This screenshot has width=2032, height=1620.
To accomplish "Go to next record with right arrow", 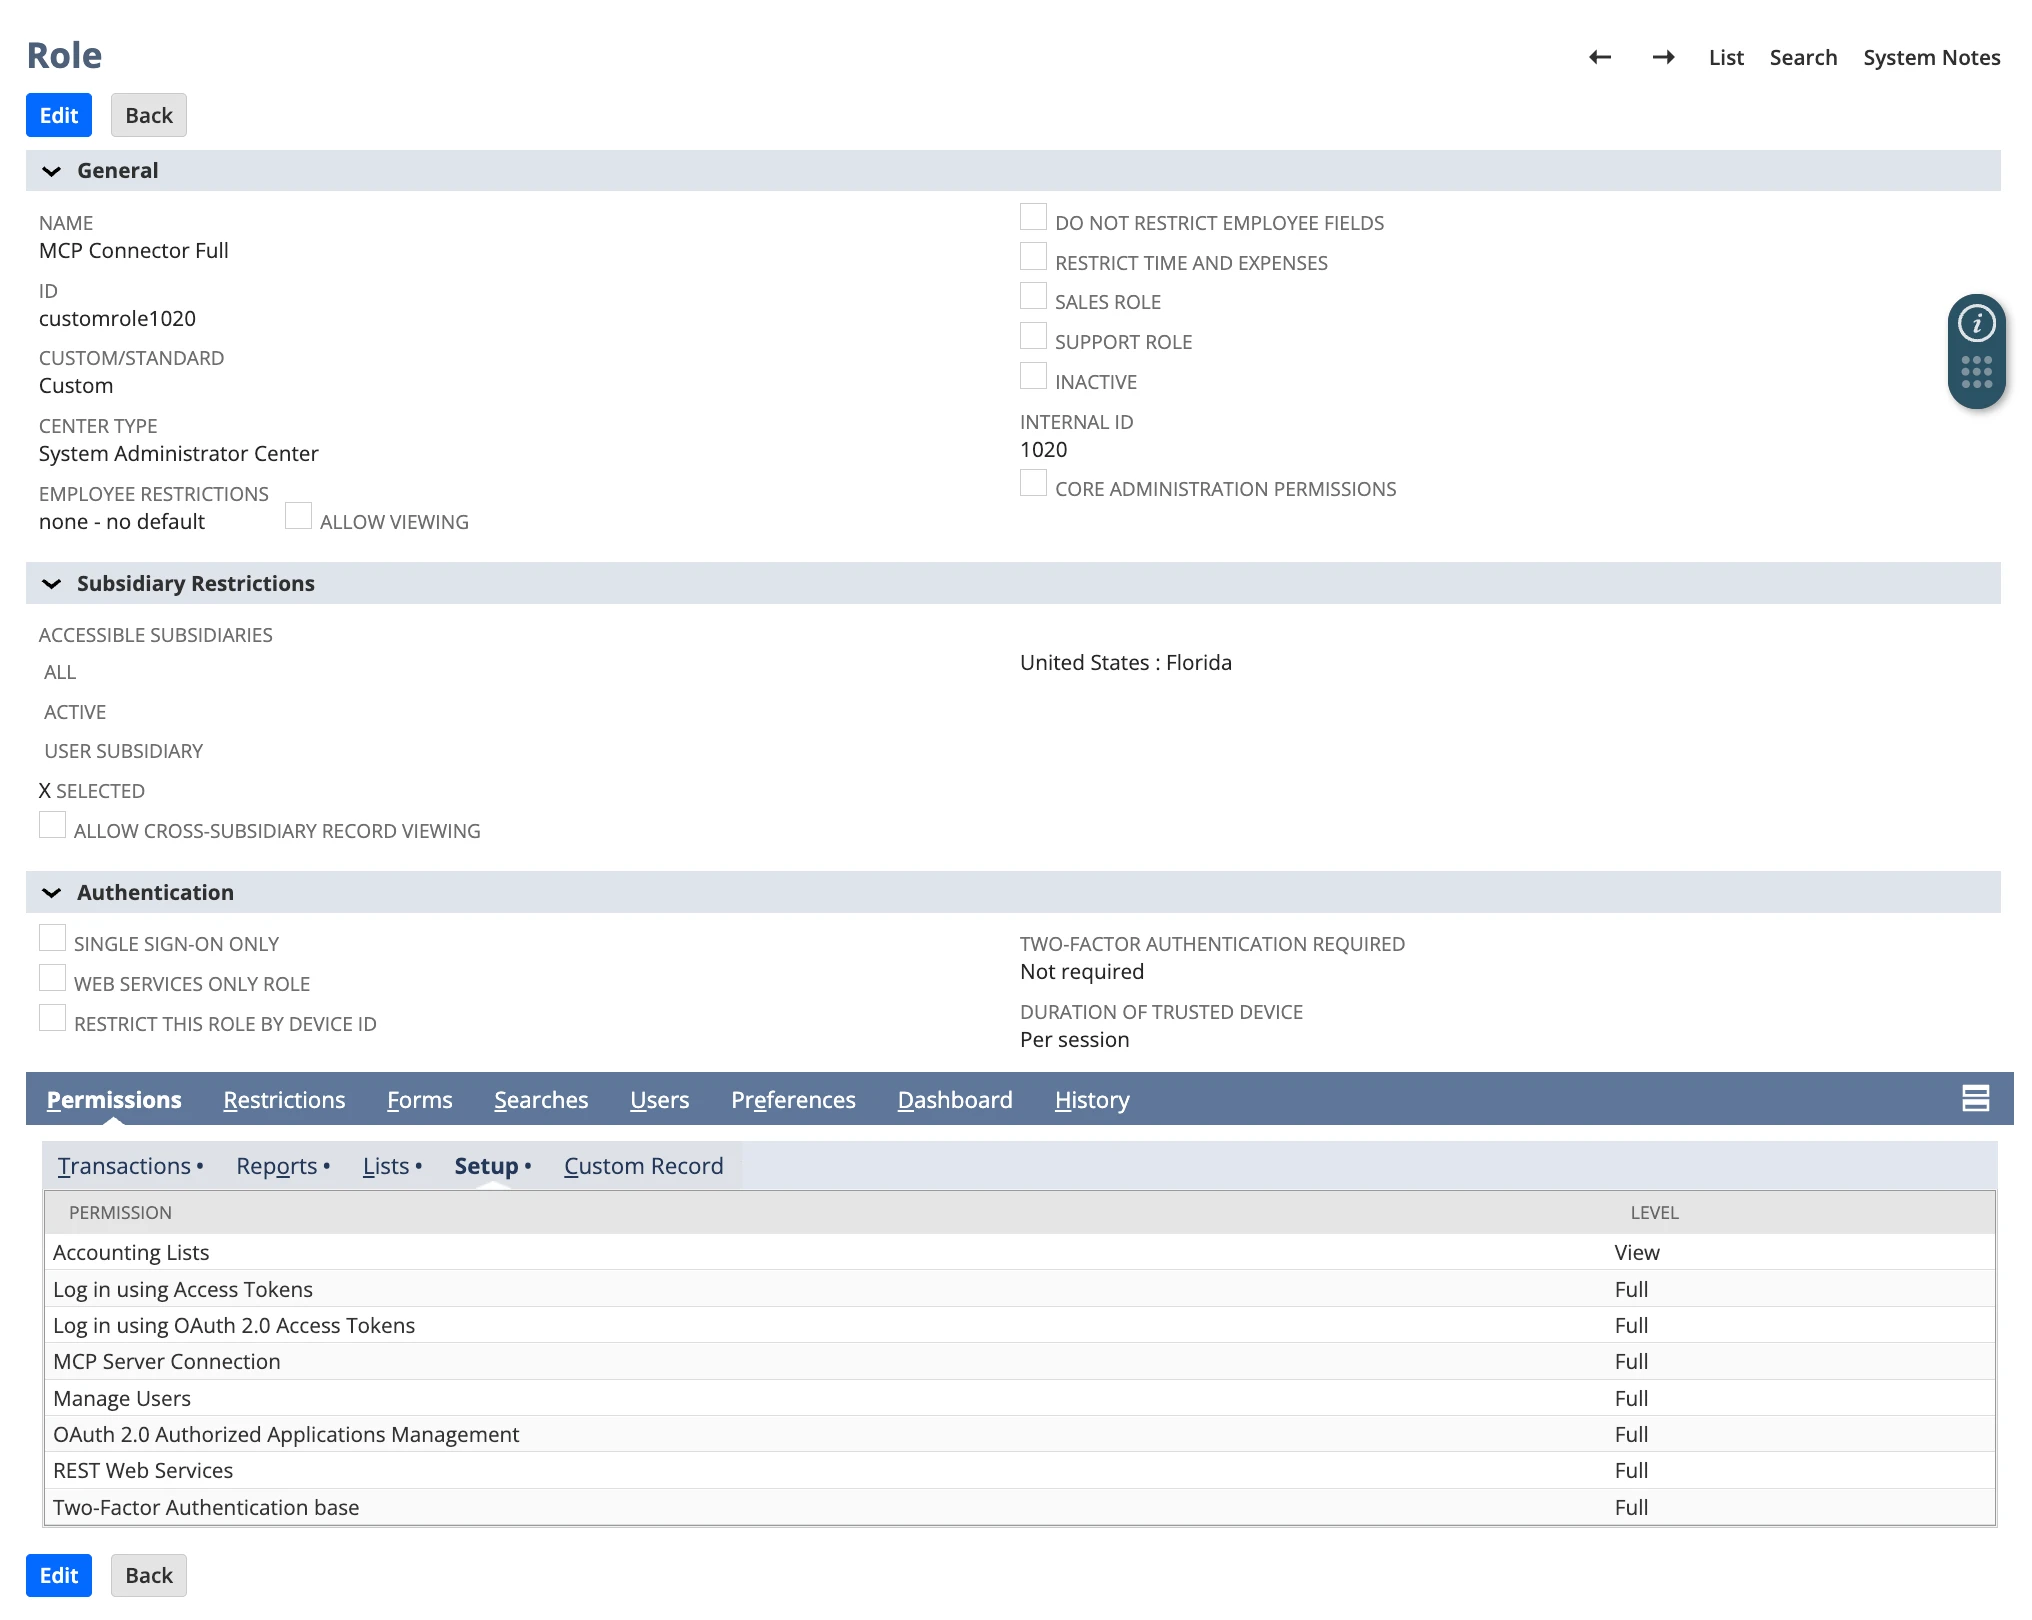I will point(1664,57).
